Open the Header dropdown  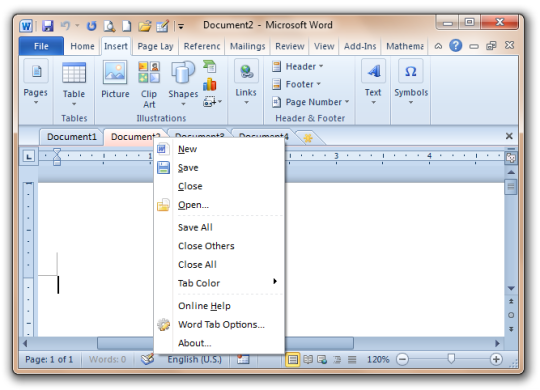click(x=298, y=66)
